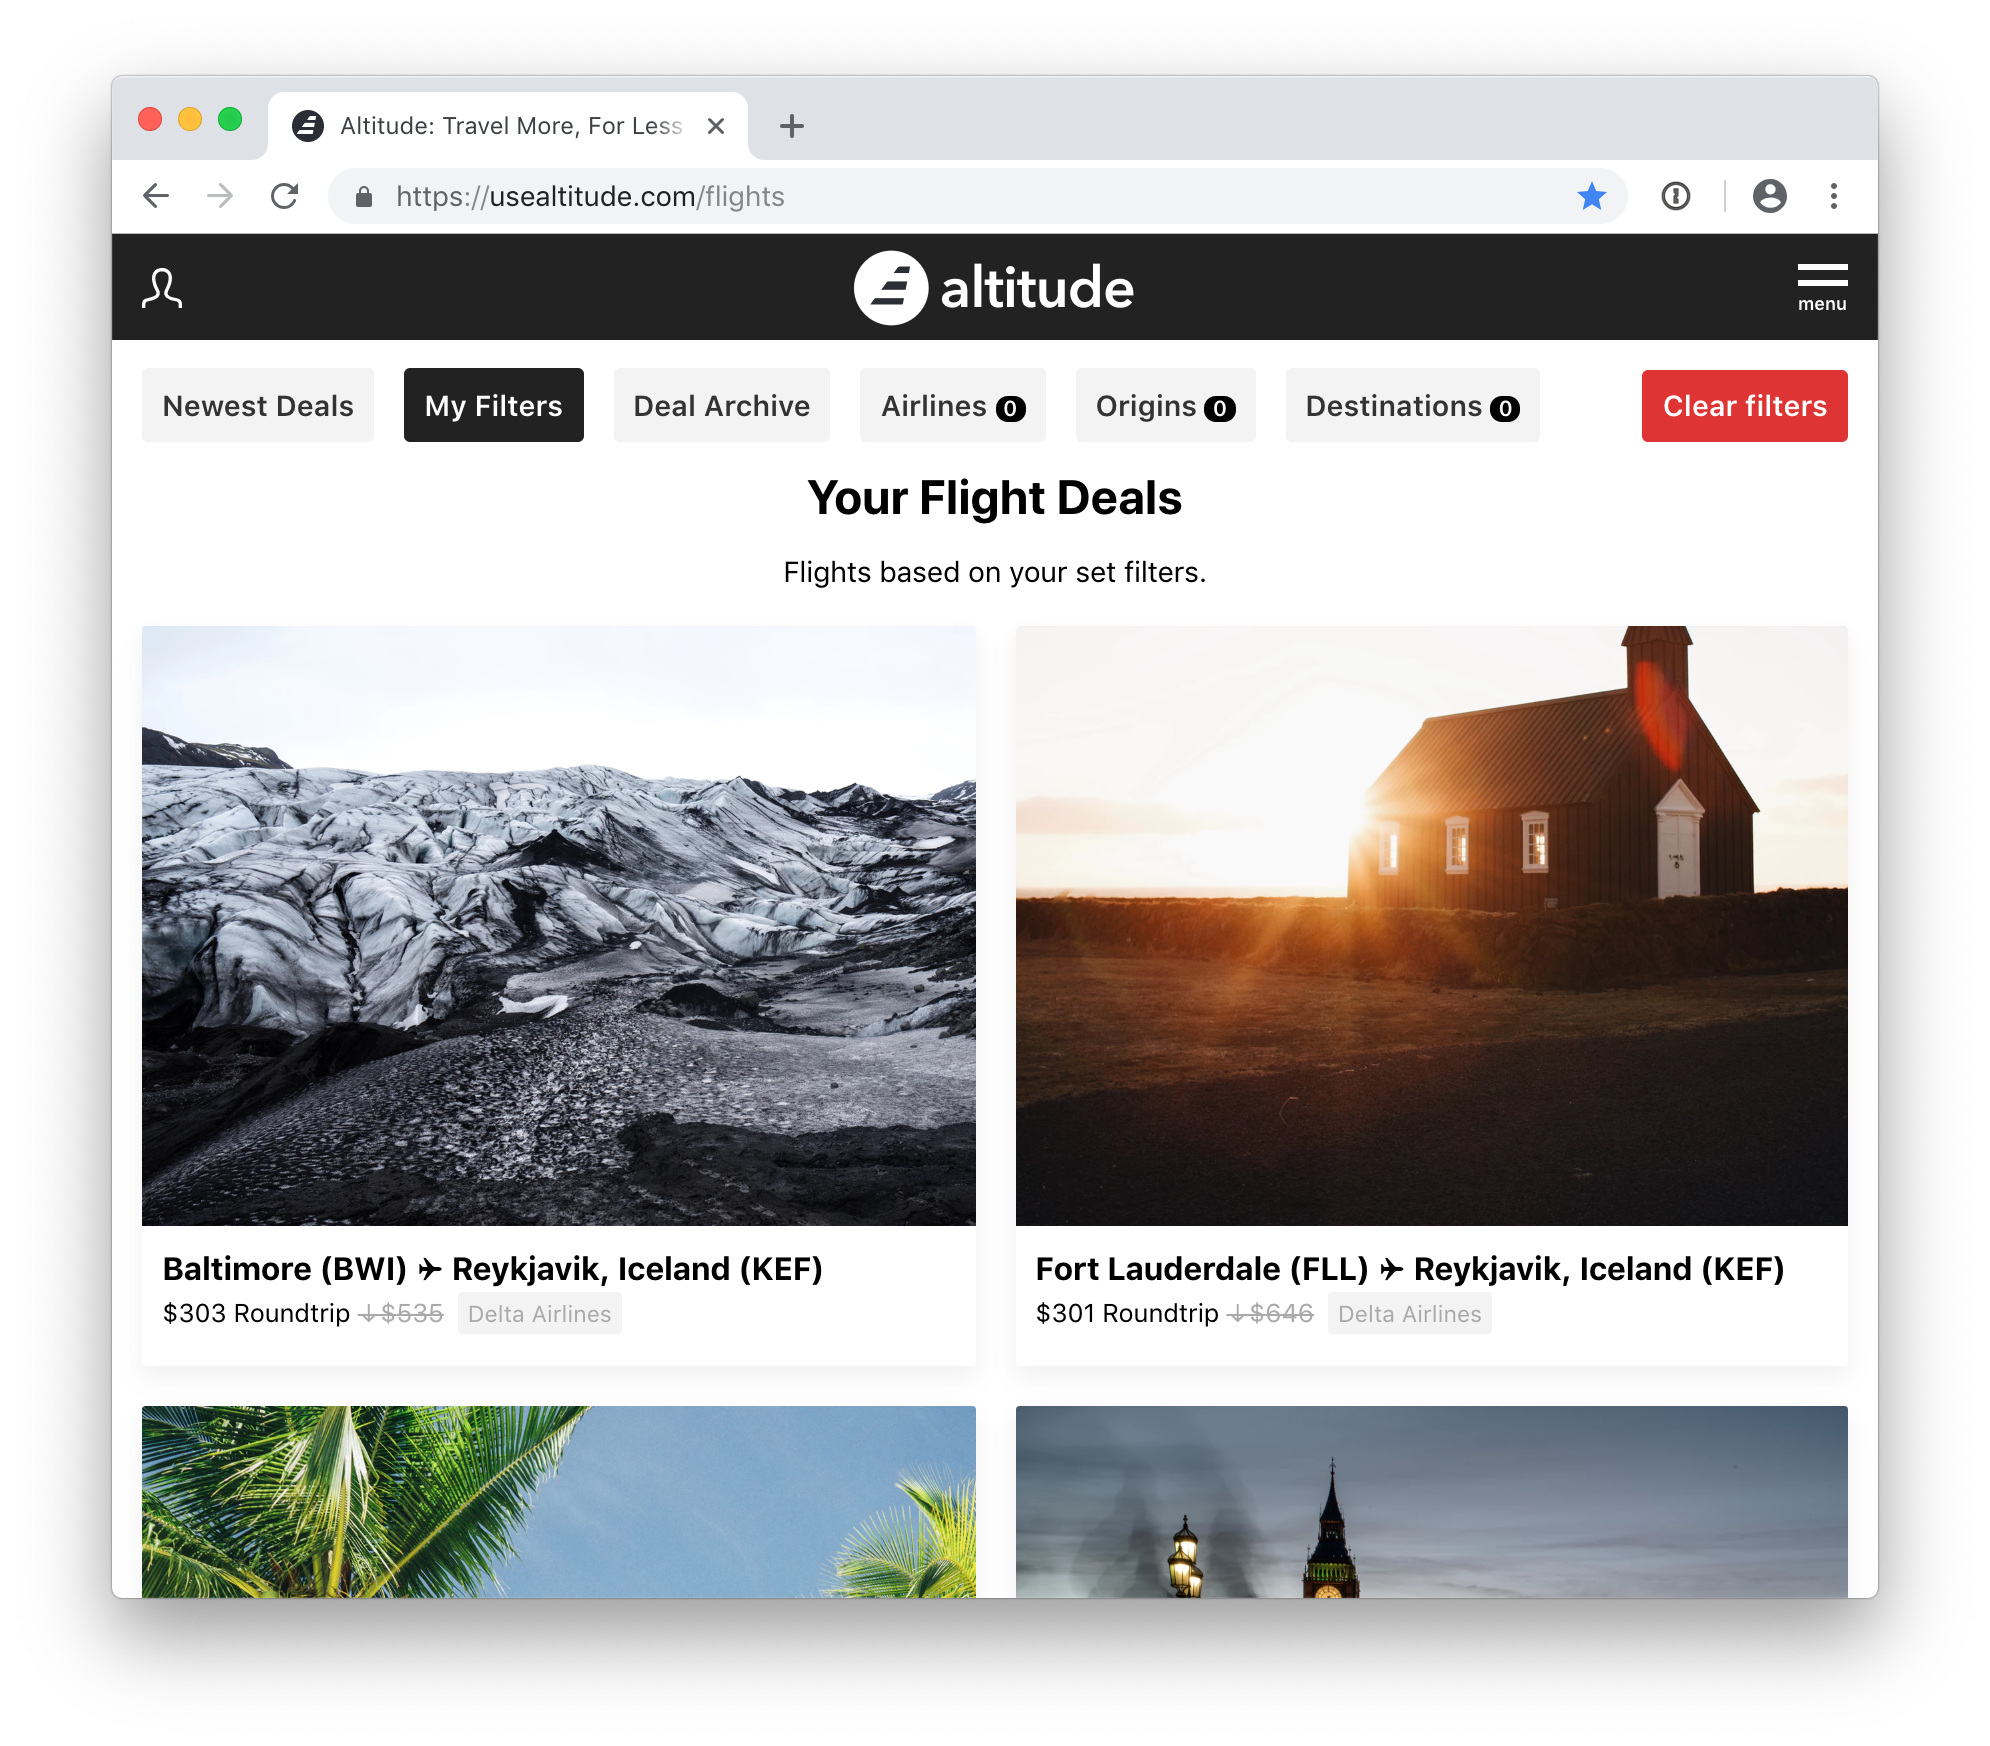Click the Delta Airlines tag on Baltimore deal
Viewport: 1990px width, 1746px height.
click(539, 1313)
